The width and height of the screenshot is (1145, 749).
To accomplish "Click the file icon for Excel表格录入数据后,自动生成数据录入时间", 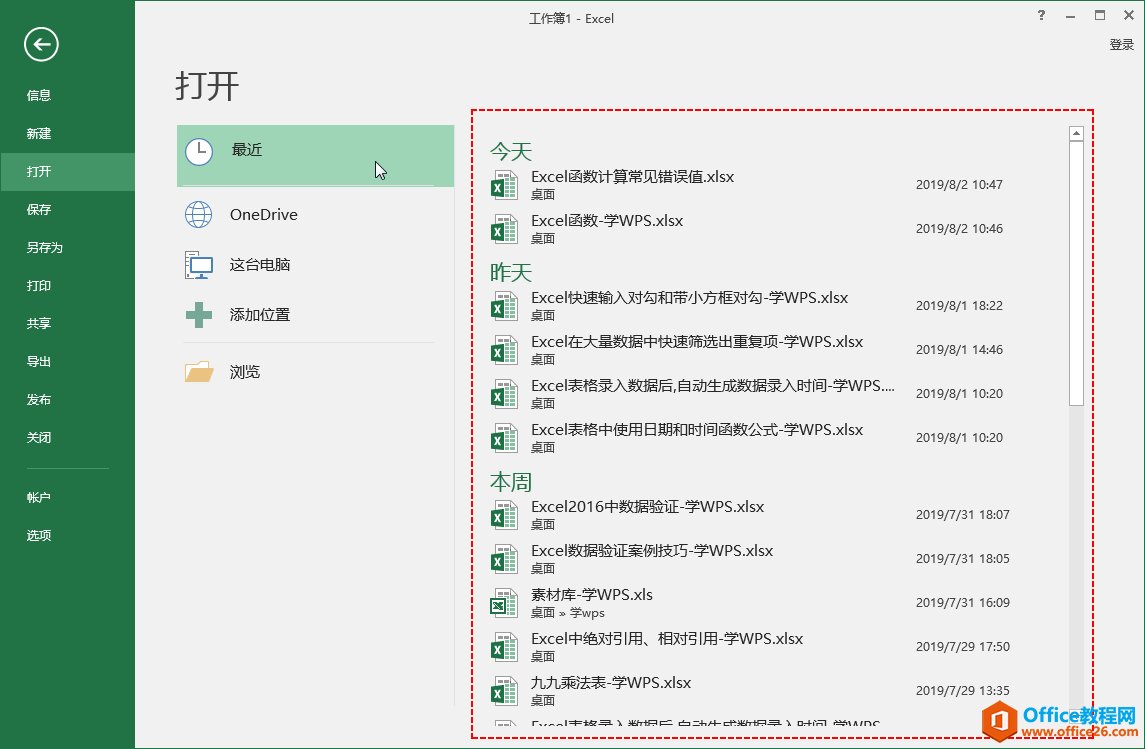I will tap(504, 393).
